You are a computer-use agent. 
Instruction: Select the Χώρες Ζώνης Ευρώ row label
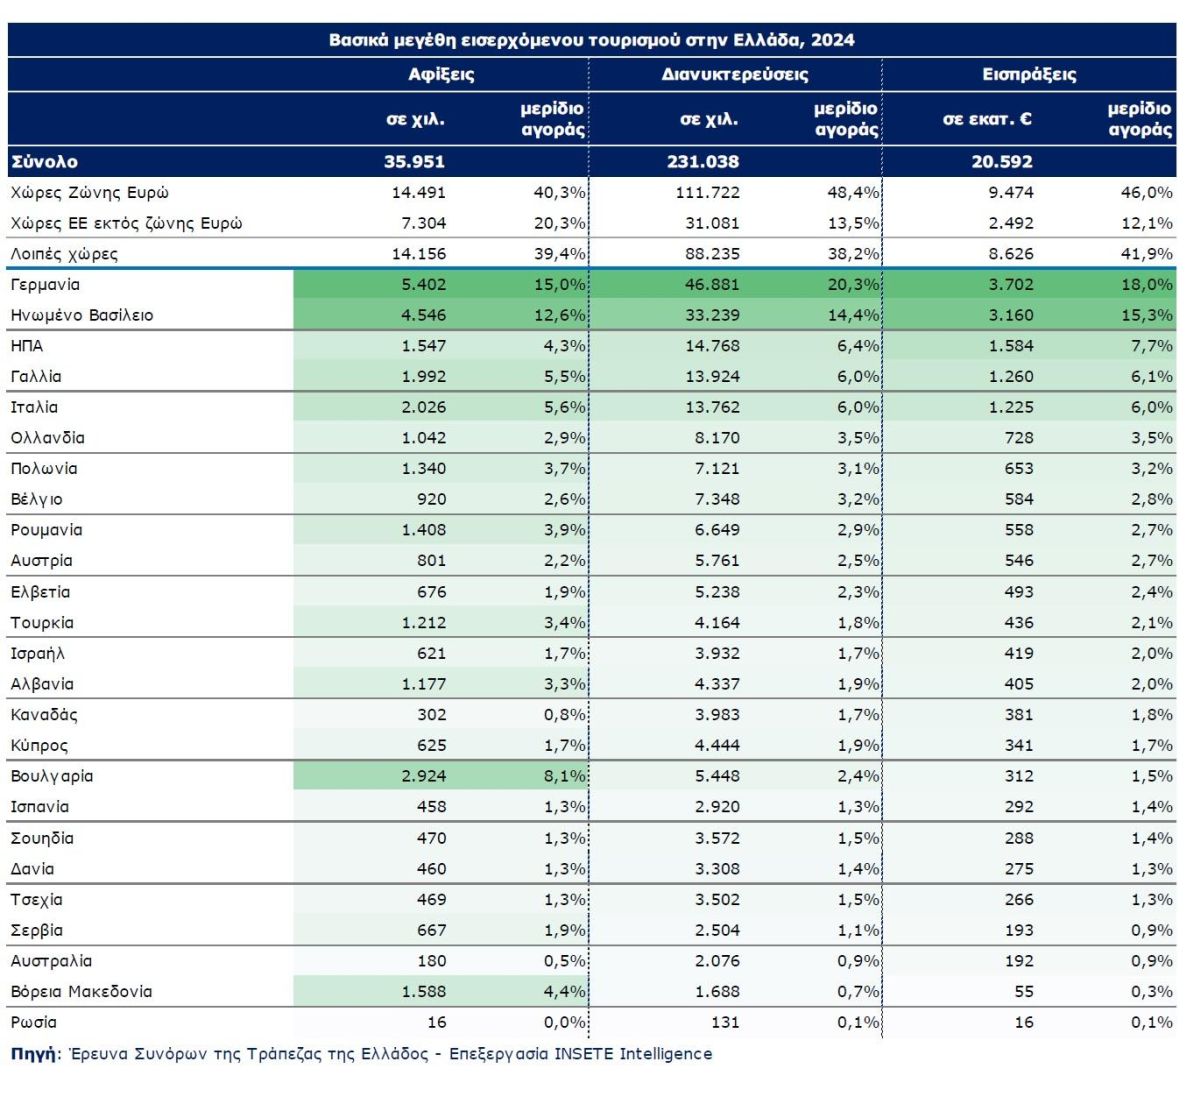(x=90, y=193)
